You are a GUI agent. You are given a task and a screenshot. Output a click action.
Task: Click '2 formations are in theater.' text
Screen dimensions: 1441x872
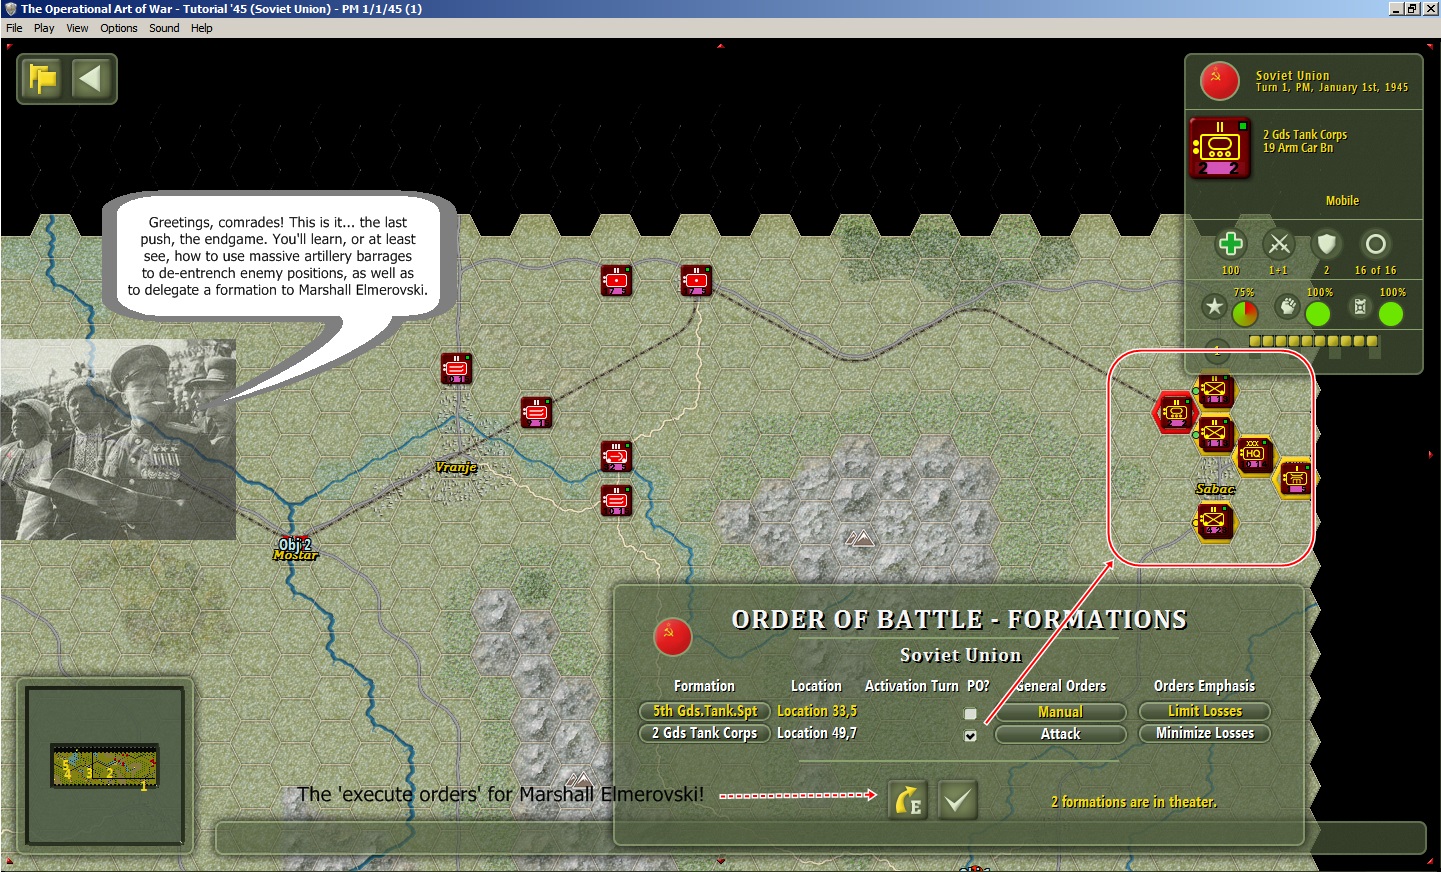pos(1134,802)
